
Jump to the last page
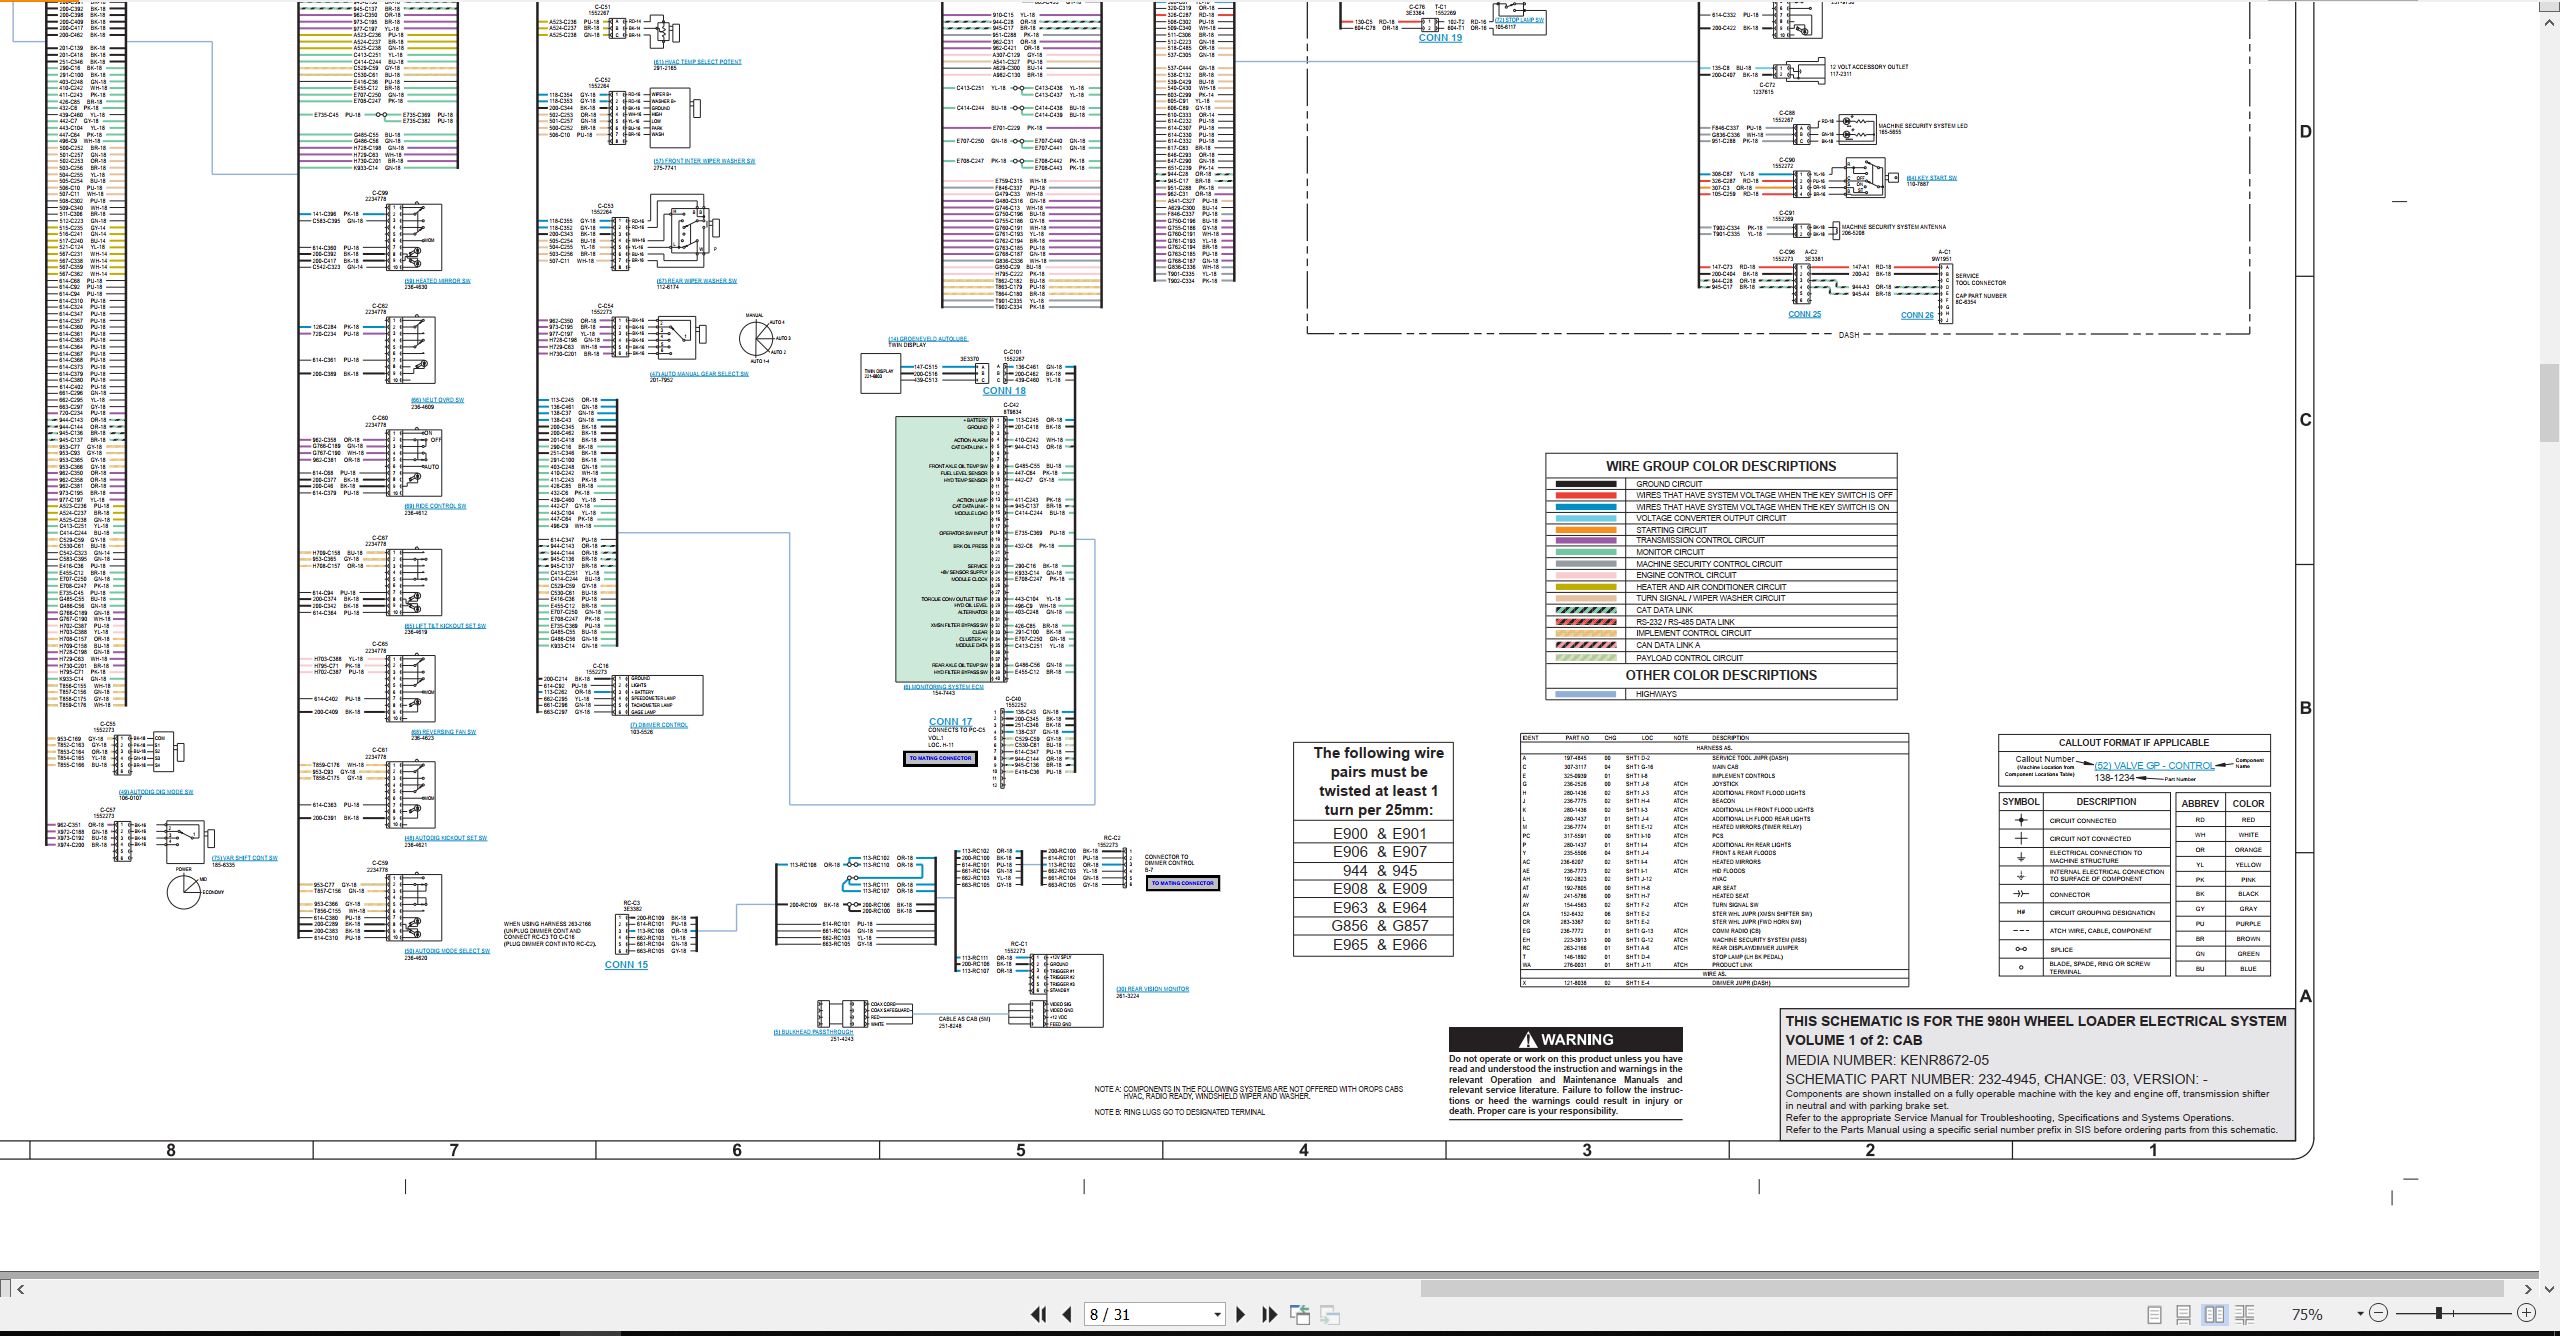click(x=1270, y=1315)
